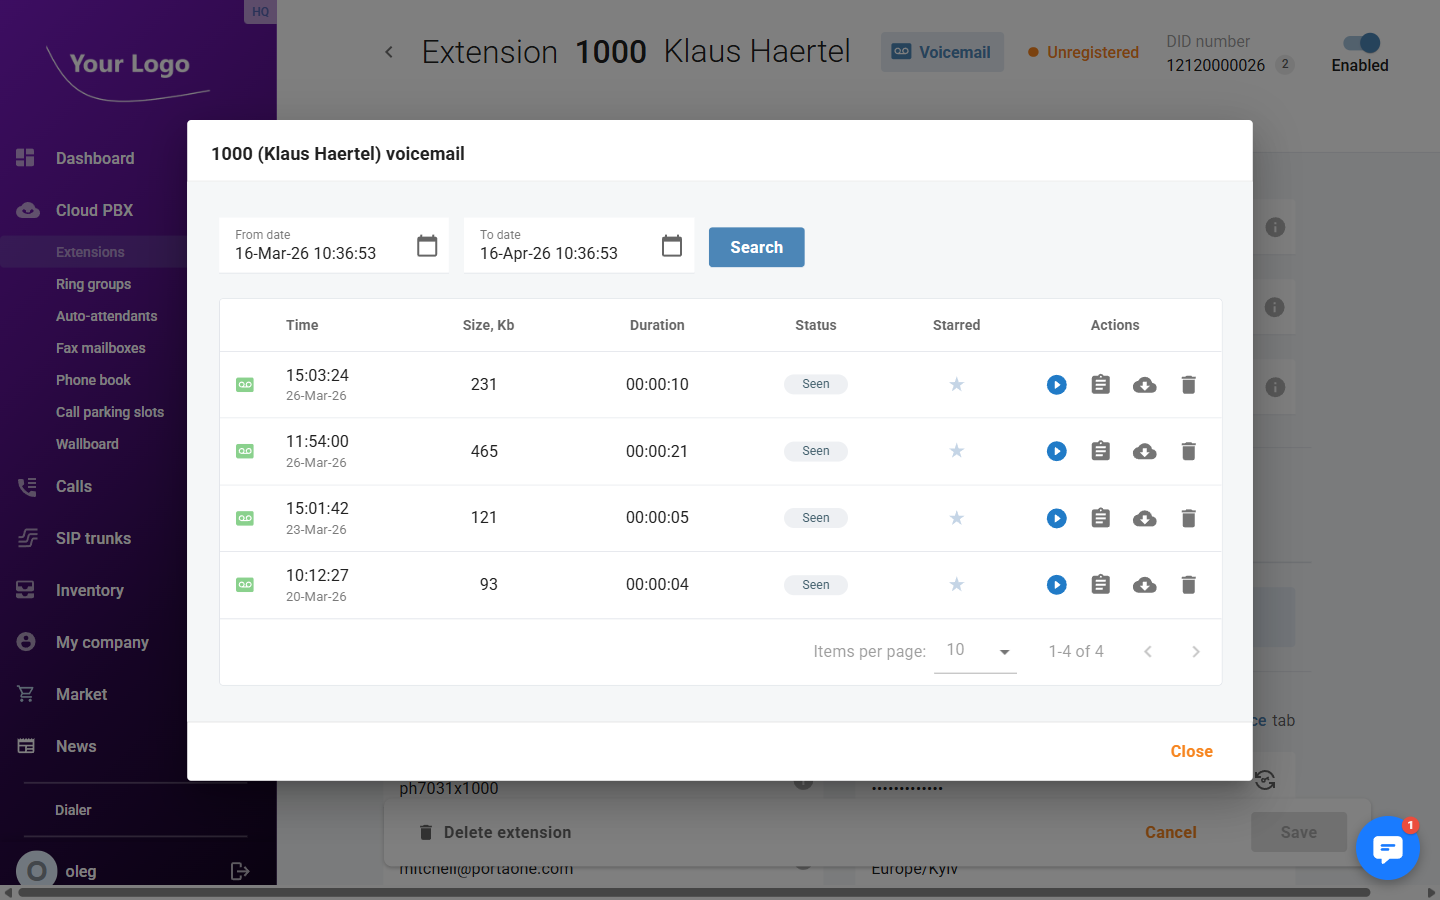Delete the 10:12:27 voicemail from 20-Mar-26
Viewport: 1440px width, 900px height.
coord(1188,585)
